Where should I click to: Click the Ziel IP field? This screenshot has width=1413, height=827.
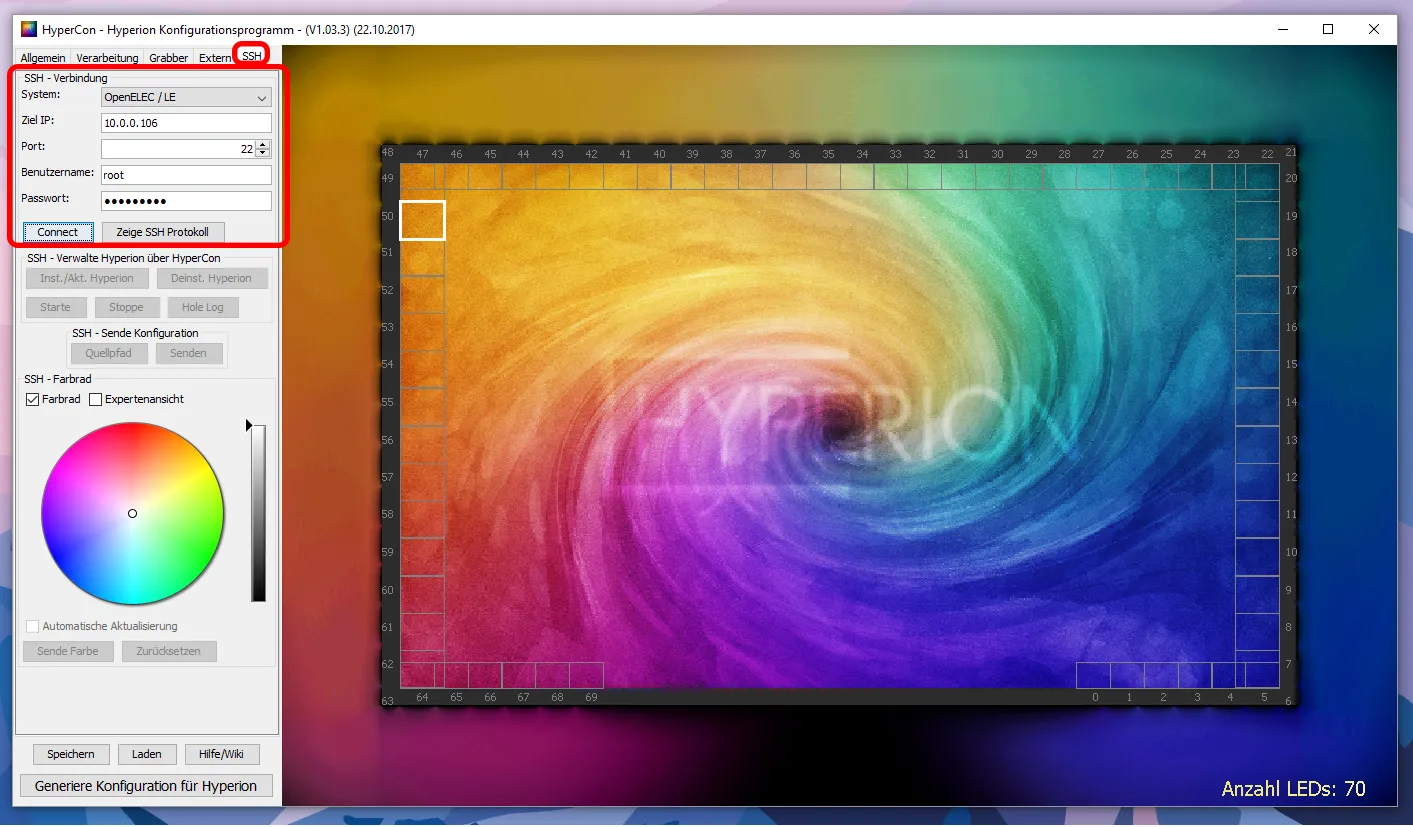186,123
